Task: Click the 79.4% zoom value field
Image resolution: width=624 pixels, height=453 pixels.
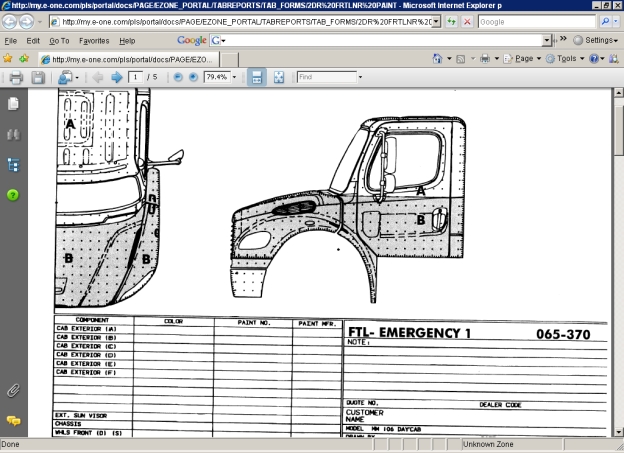Action: 217,77
